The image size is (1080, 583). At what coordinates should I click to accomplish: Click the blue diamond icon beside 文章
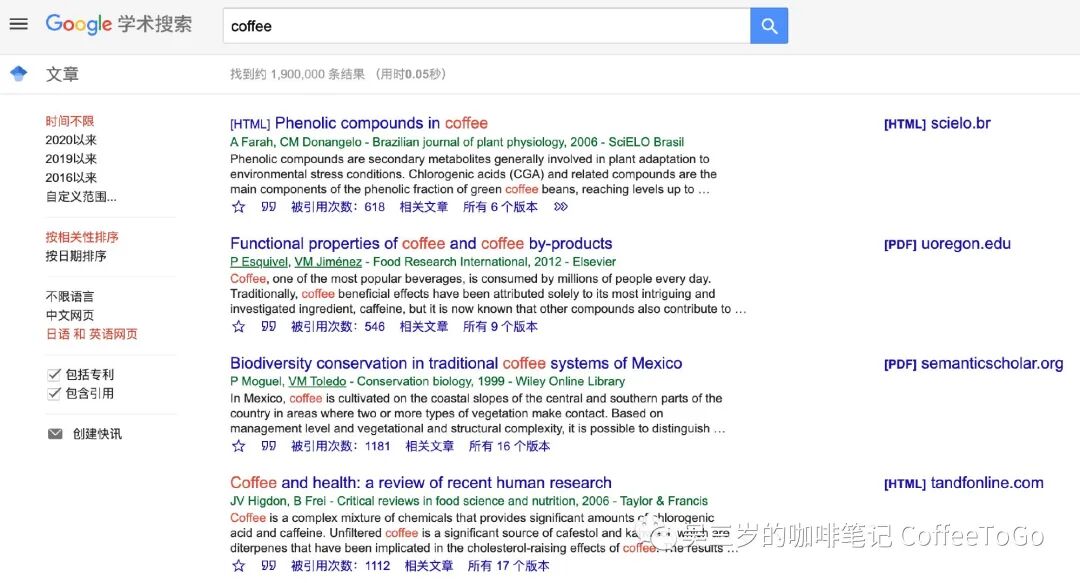pos(17,72)
